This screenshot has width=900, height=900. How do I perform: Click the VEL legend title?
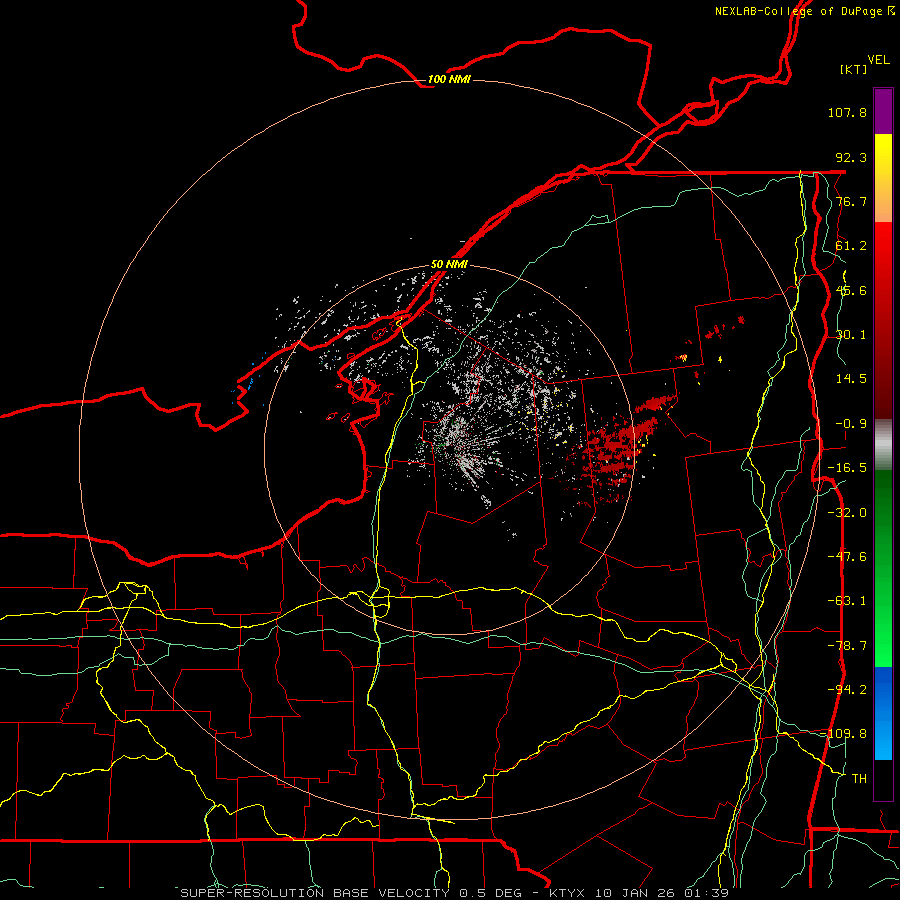(878, 60)
